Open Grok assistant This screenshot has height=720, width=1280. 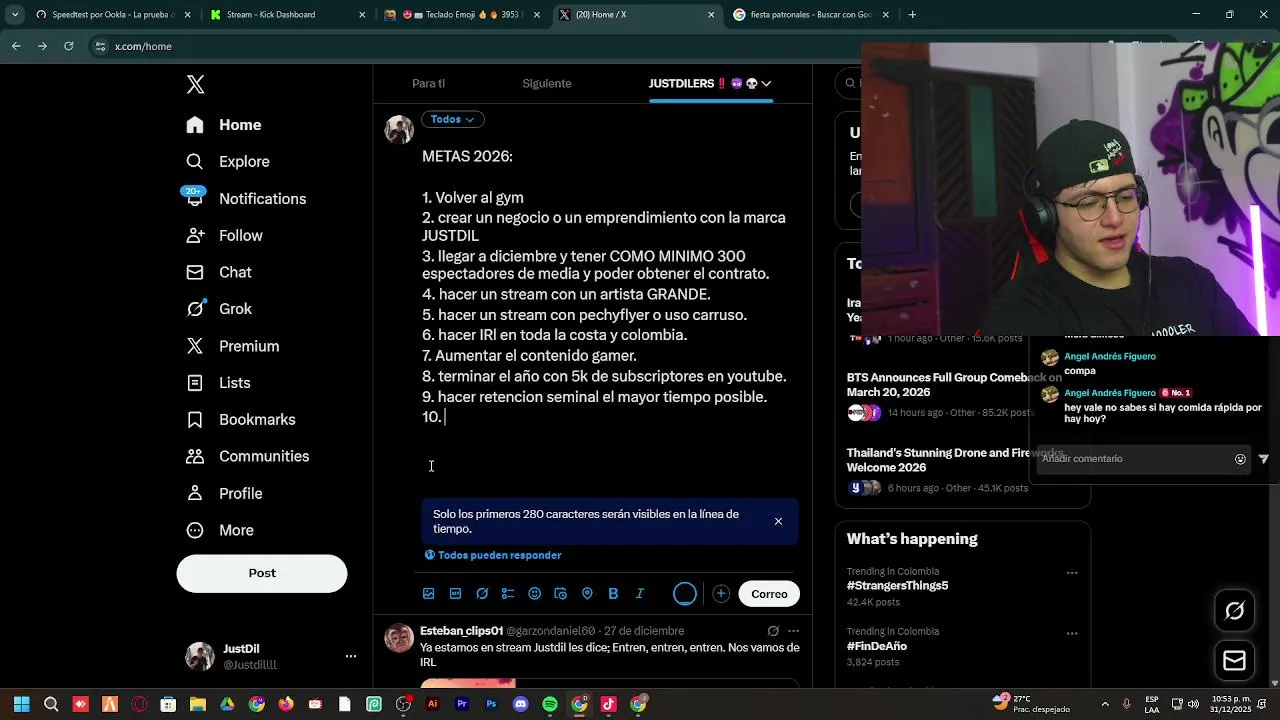219,309
